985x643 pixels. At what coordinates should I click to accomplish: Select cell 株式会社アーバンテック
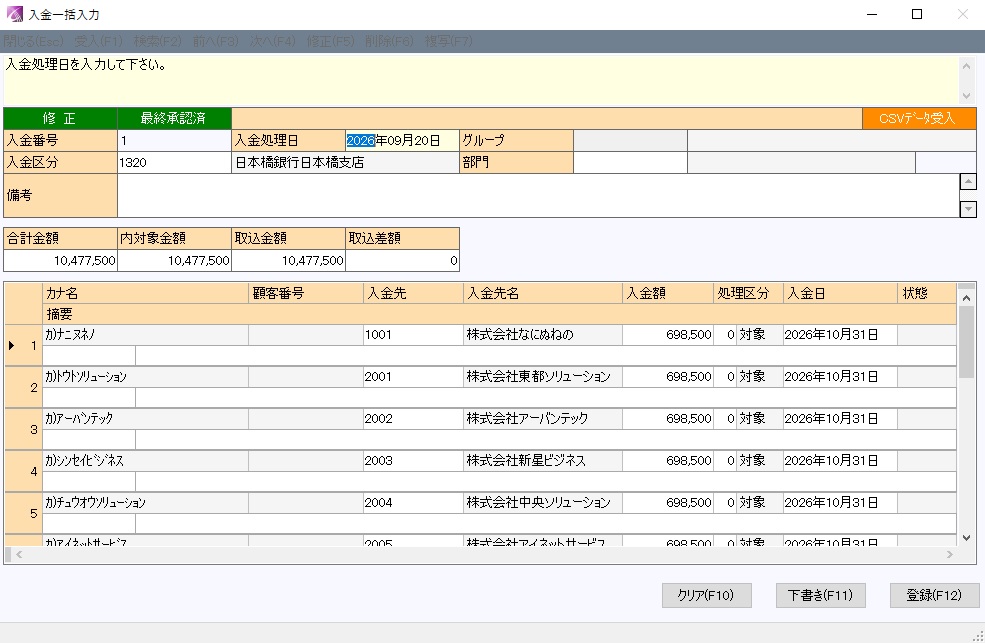(543, 419)
